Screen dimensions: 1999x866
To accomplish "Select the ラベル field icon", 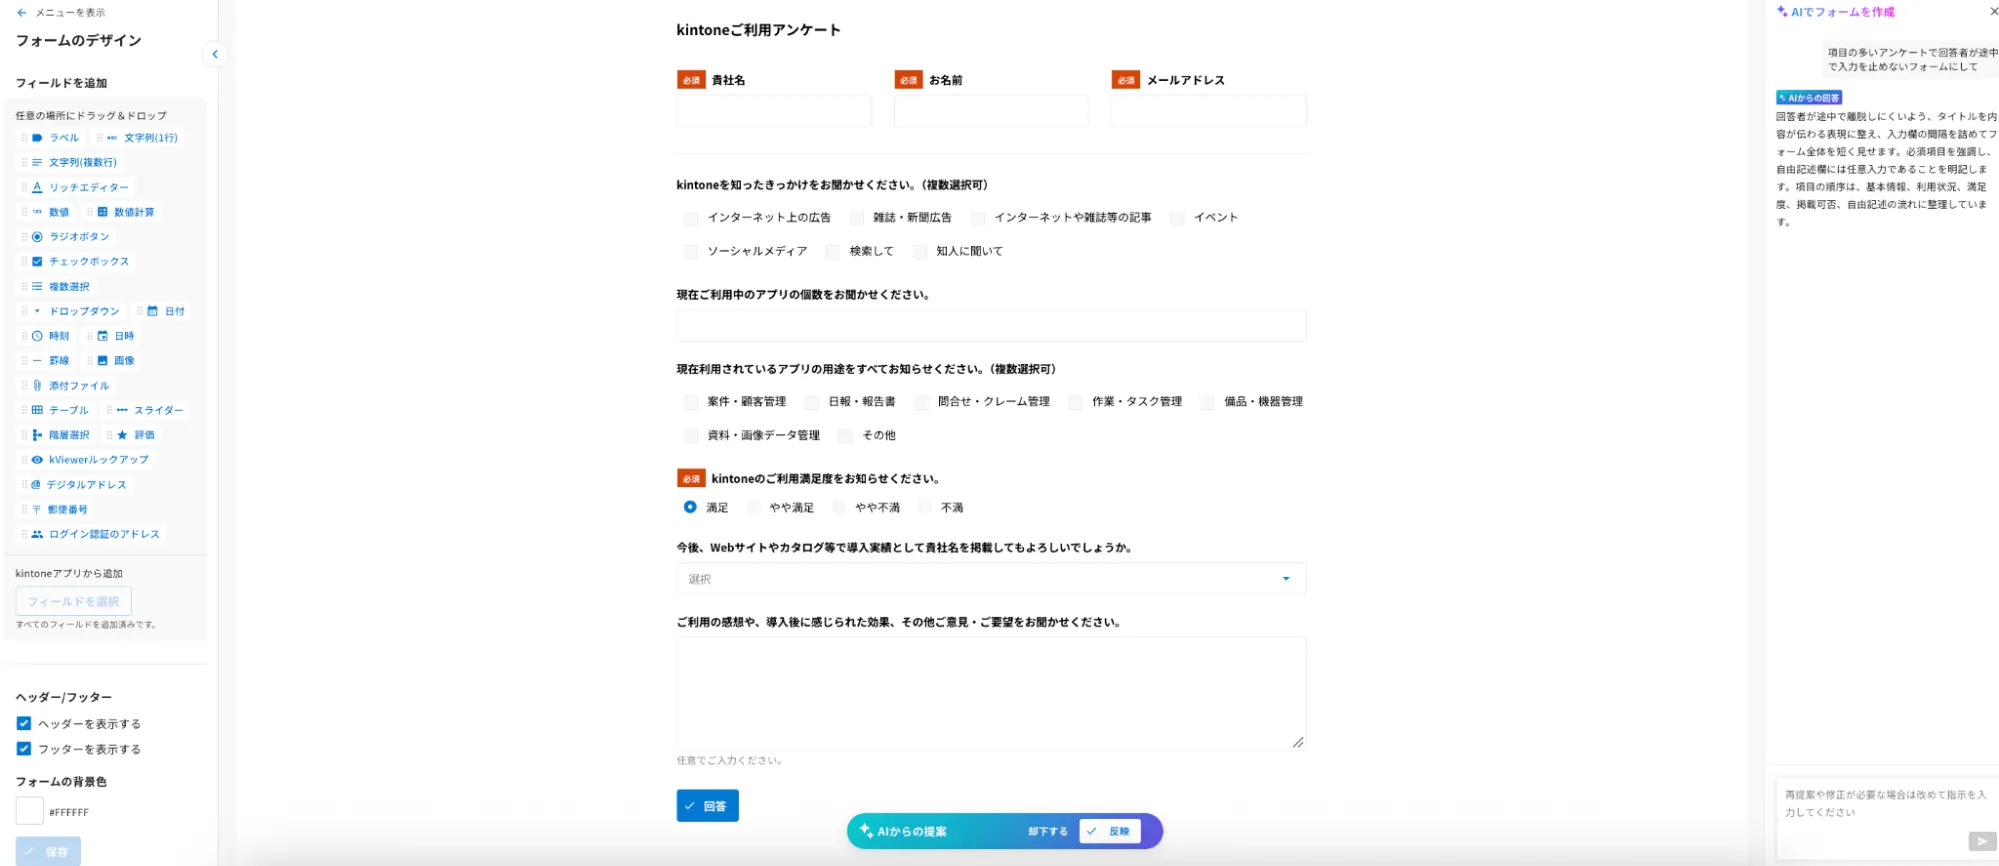I will (37, 138).
